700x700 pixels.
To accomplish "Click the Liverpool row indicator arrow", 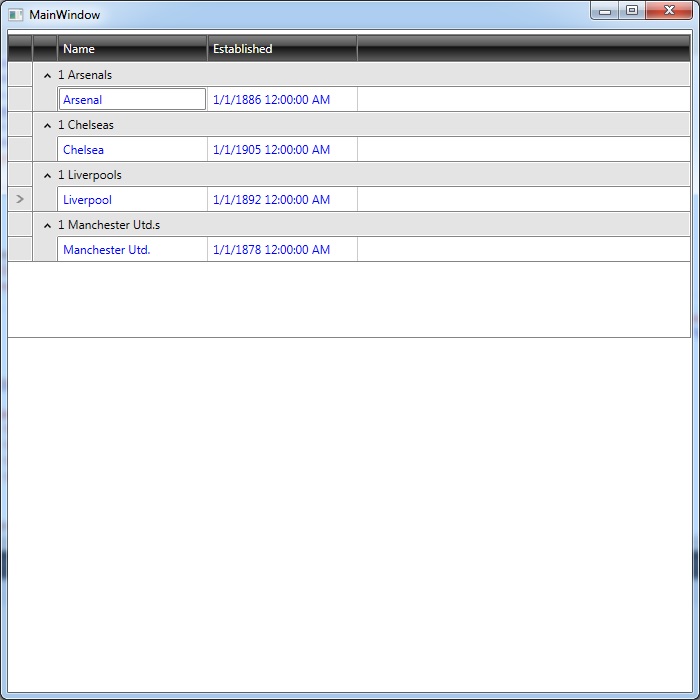I will [x=20, y=199].
